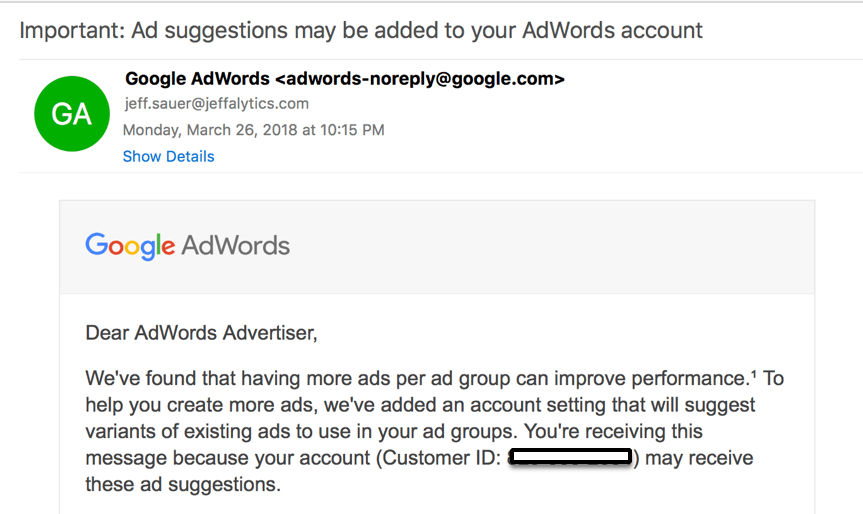Click the colorful Google word in logo
This screenshot has width=863, height=514.
click(x=130, y=246)
